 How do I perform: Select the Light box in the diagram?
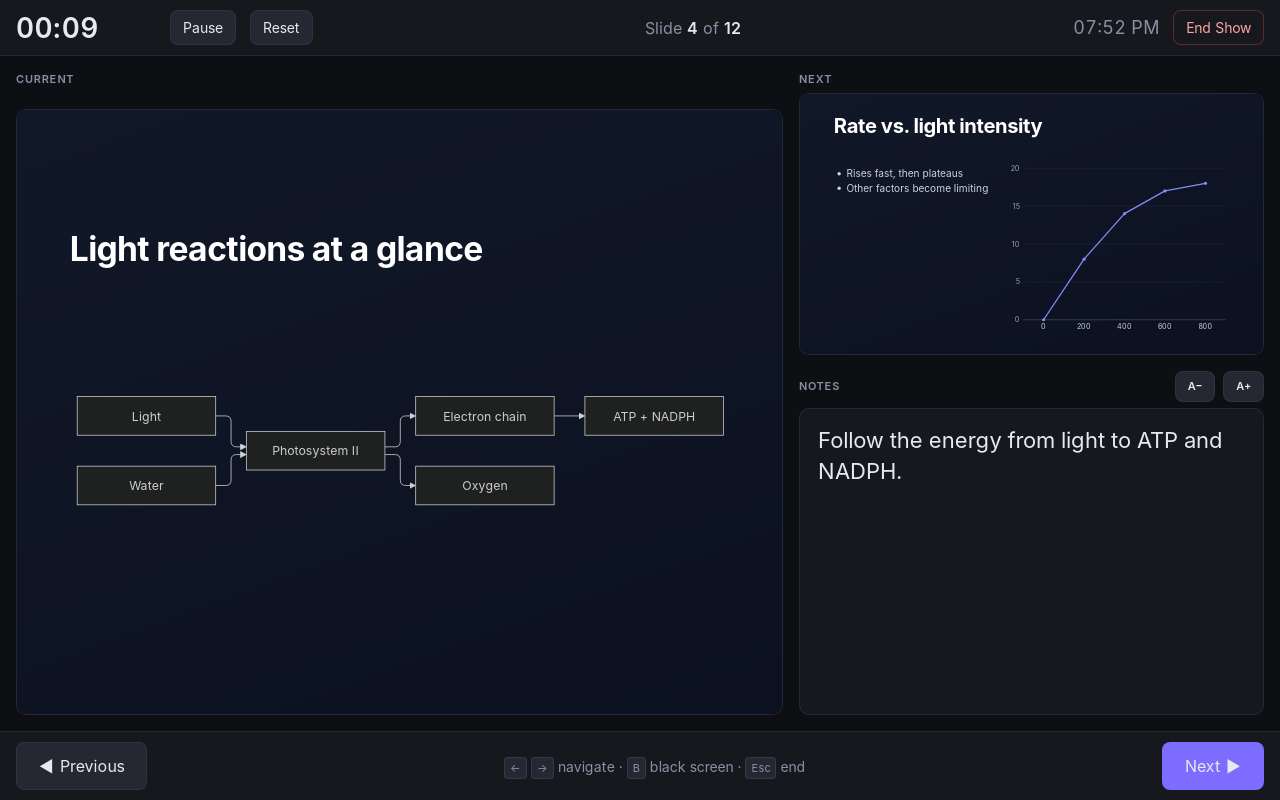(x=146, y=416)
